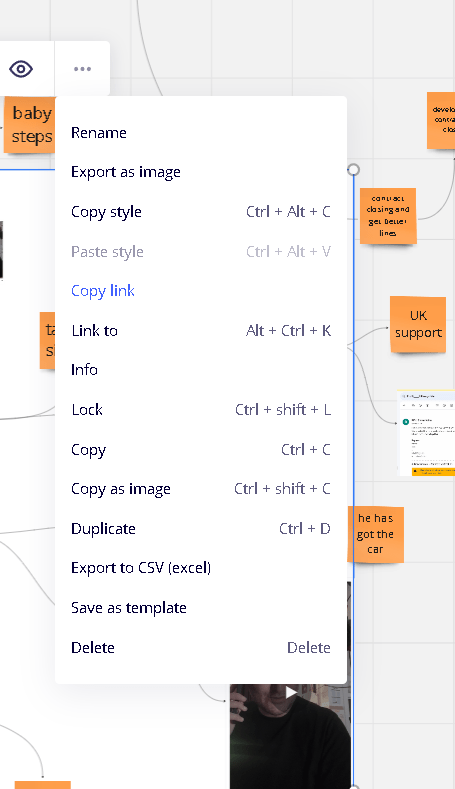This screenshot has width=455, height=789.
Task: Toggle the eye visibility icon
Action: tap(21, 69)
